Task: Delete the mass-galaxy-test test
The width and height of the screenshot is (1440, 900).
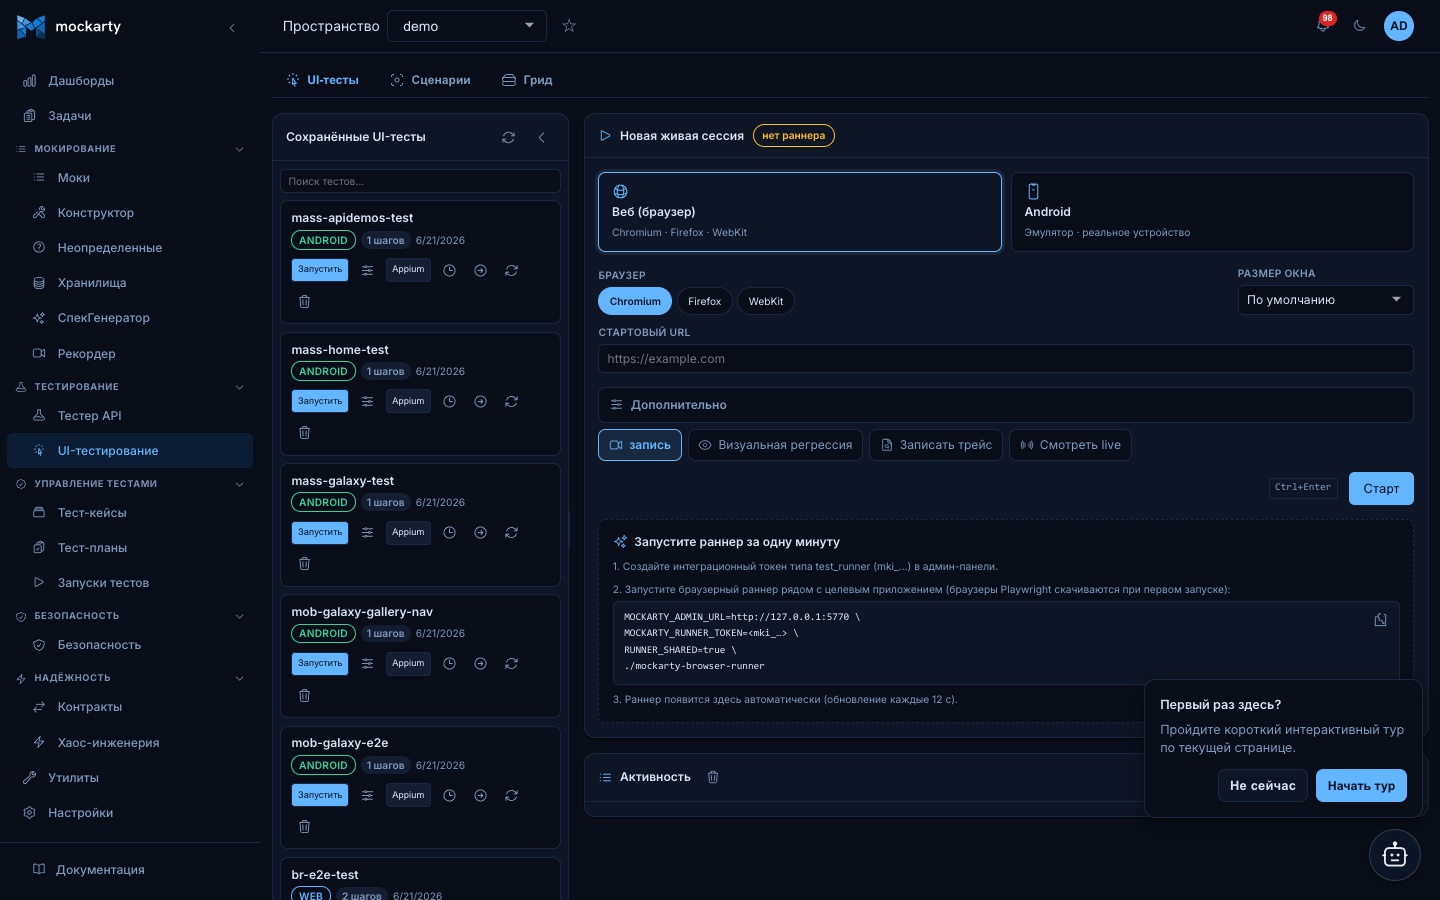Action: tap(304, 563)
